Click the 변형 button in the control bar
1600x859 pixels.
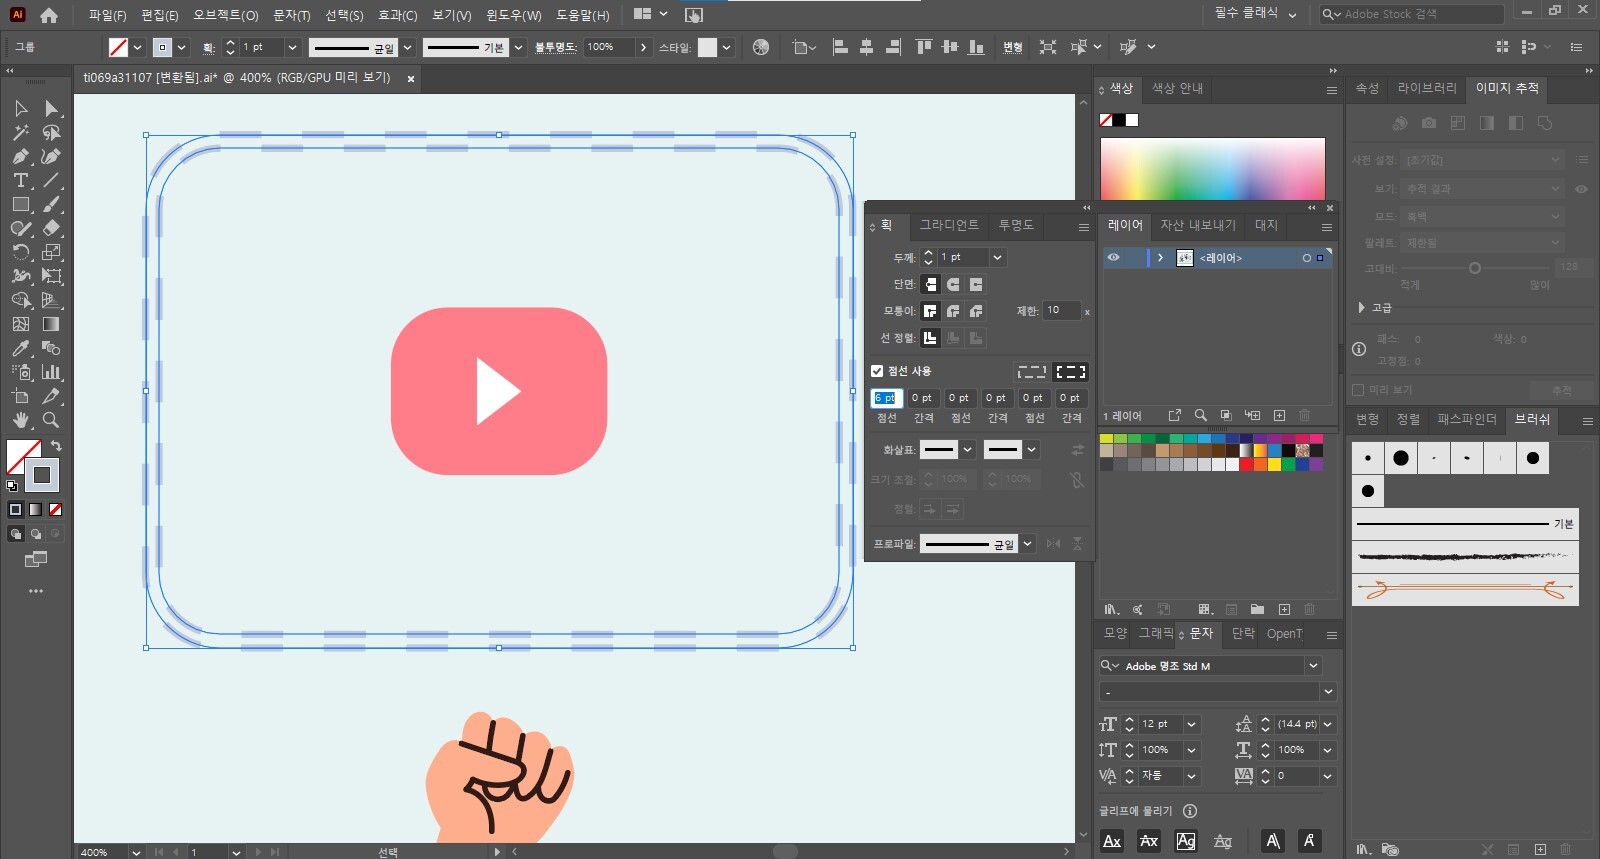click(x=1012, y=47)
